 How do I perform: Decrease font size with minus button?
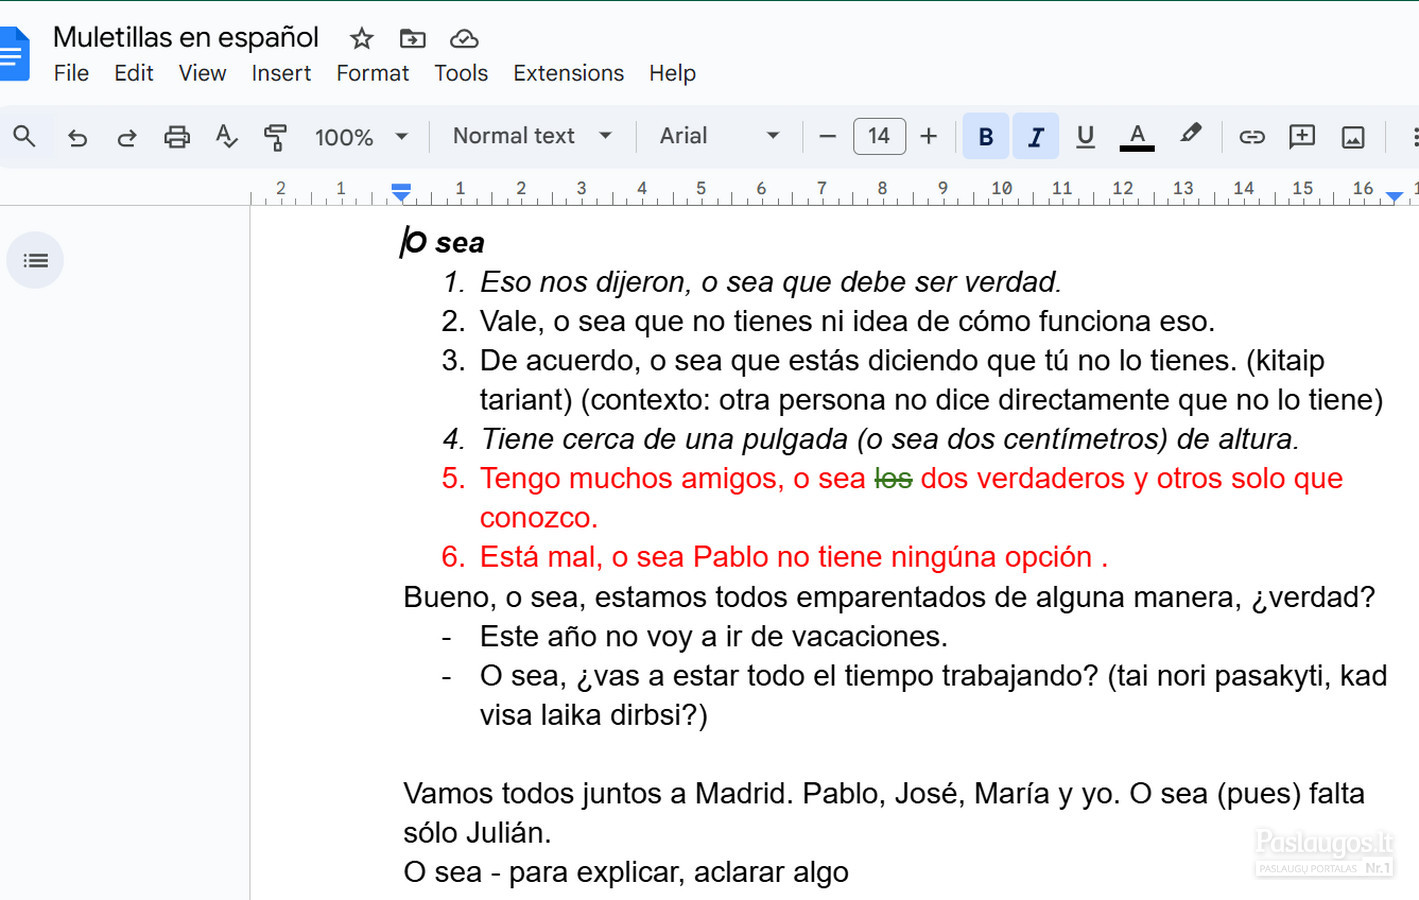click(827, 136)
